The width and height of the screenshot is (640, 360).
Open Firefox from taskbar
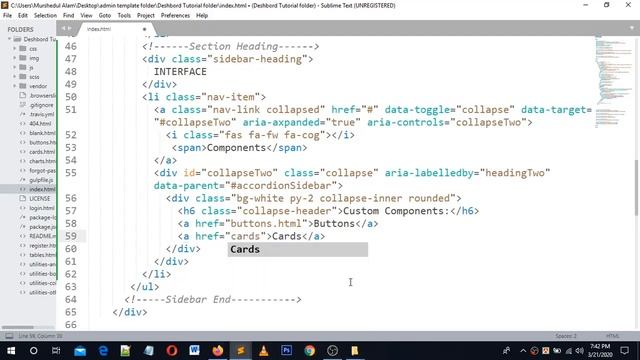218,351
